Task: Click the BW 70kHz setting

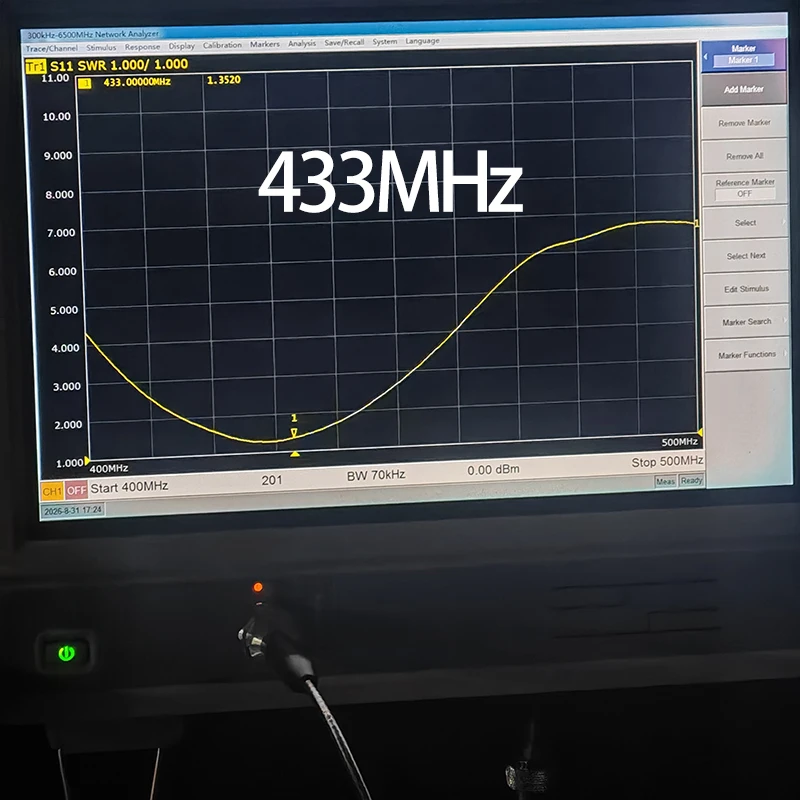Action: click(376, 475)
